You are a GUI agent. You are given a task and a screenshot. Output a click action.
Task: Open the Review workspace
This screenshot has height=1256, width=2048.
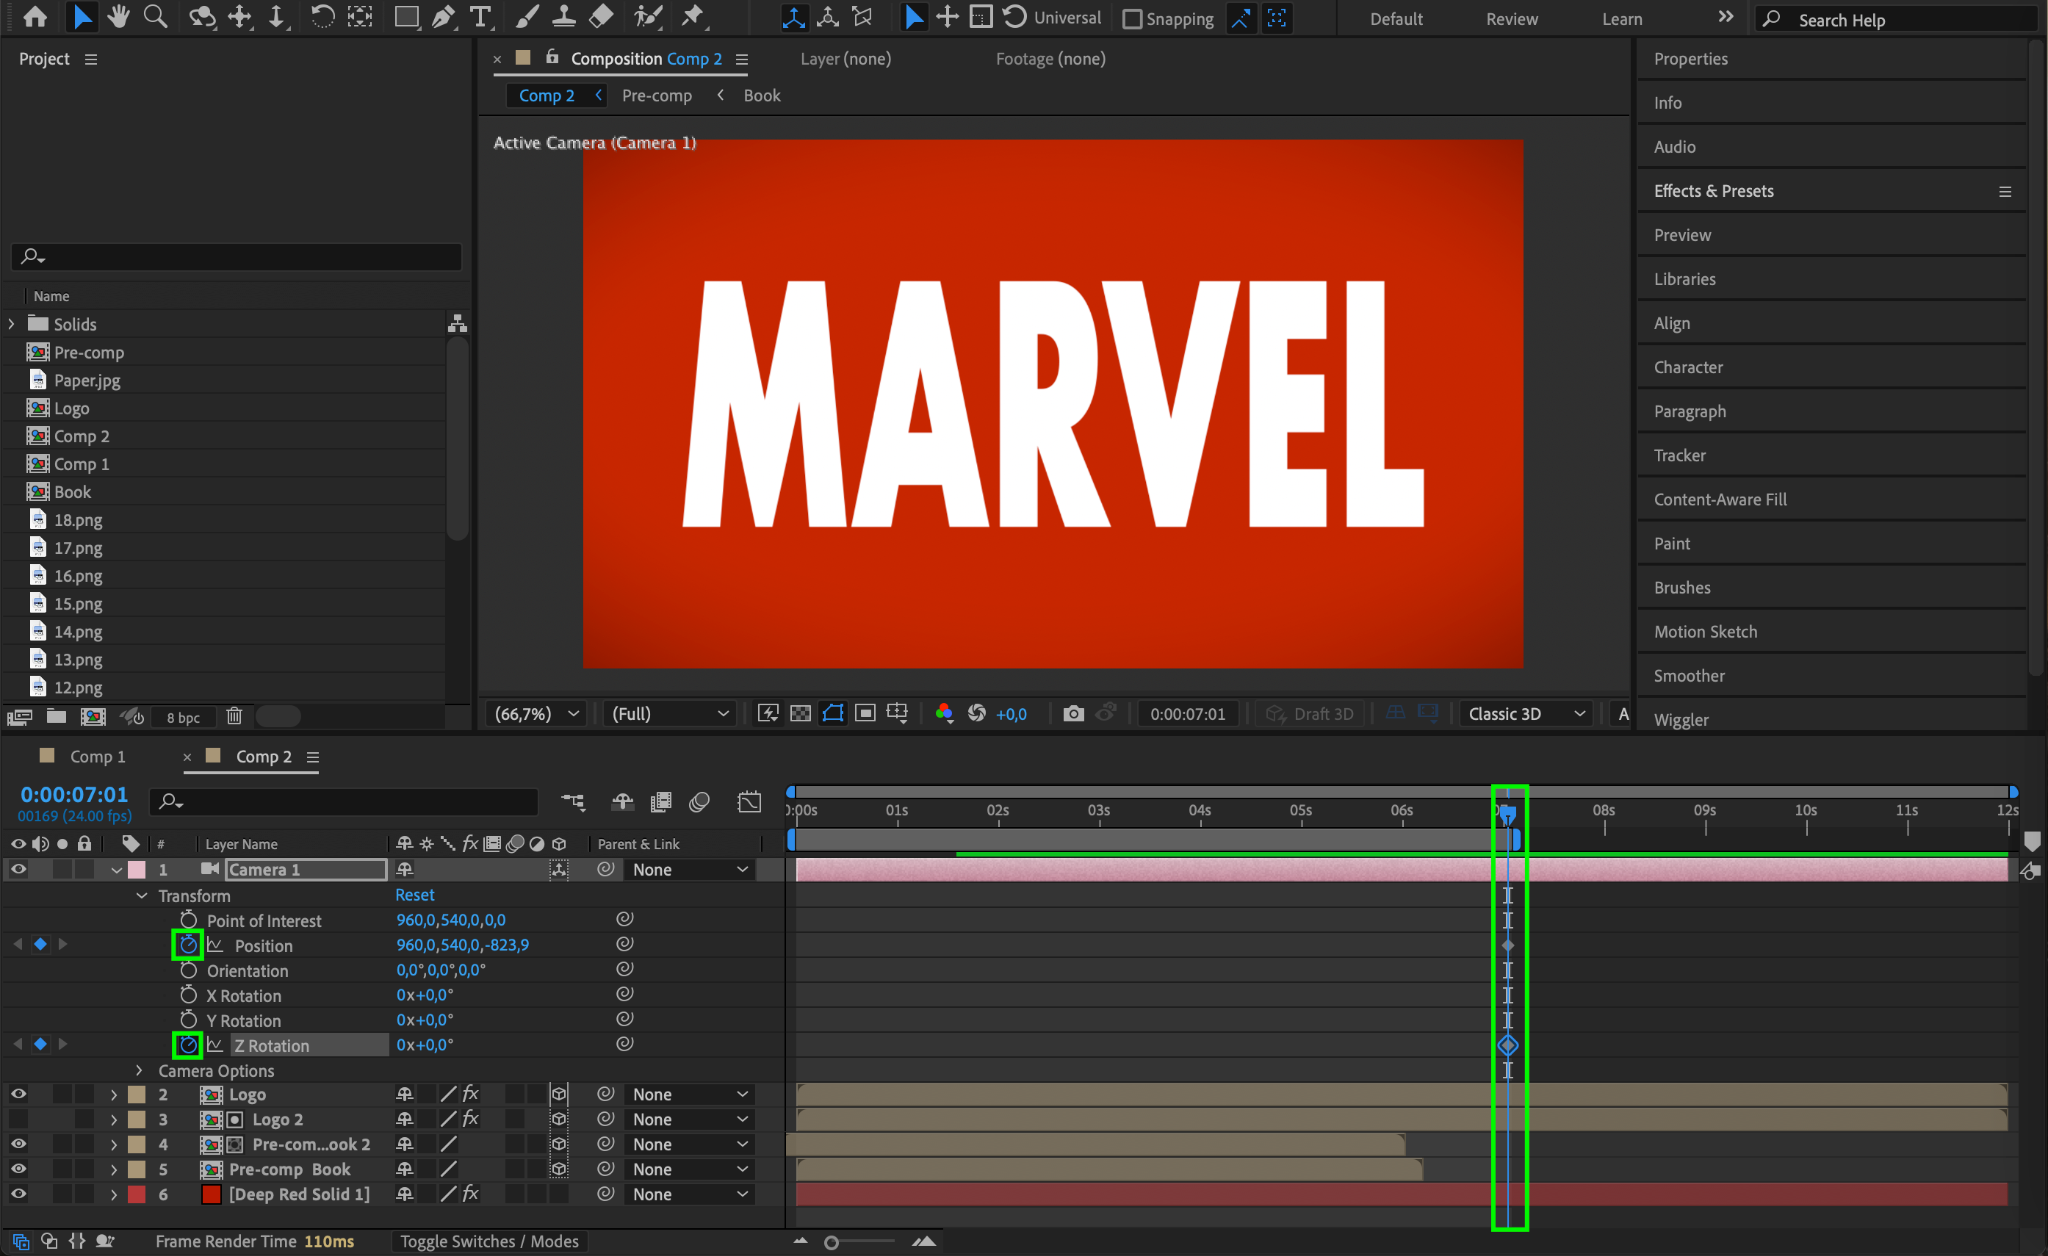tap(1511, 19)
